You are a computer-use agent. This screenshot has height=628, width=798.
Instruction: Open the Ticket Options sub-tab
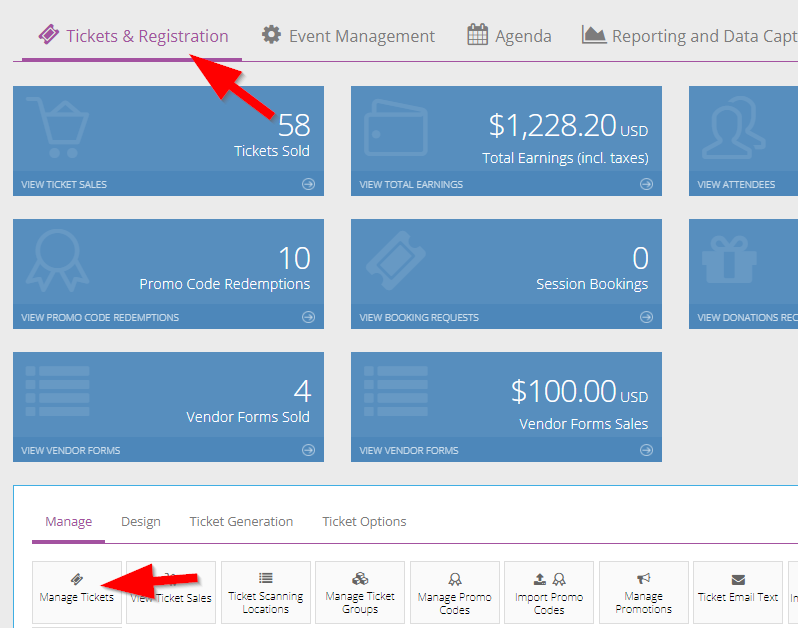pyautogui.click(x=364, y=522)
